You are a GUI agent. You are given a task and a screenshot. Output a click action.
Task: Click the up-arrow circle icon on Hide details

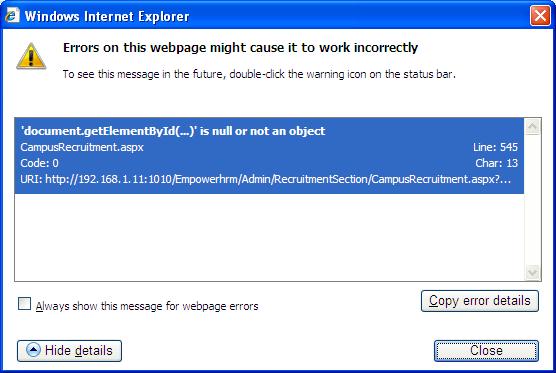pyautogui.click(x=33, y=350)
